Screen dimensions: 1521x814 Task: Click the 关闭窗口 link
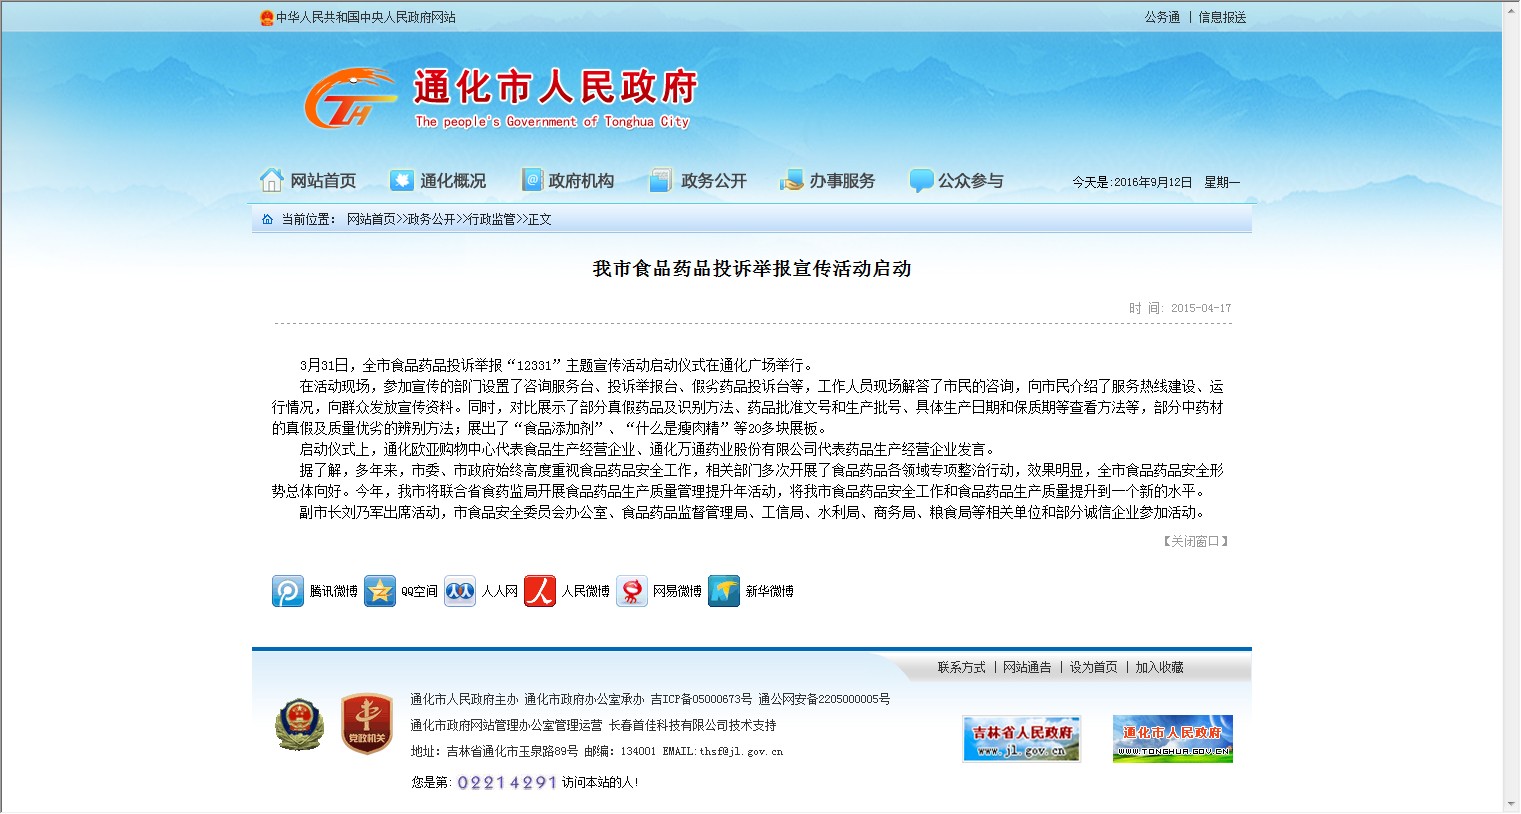[1195, 541]
